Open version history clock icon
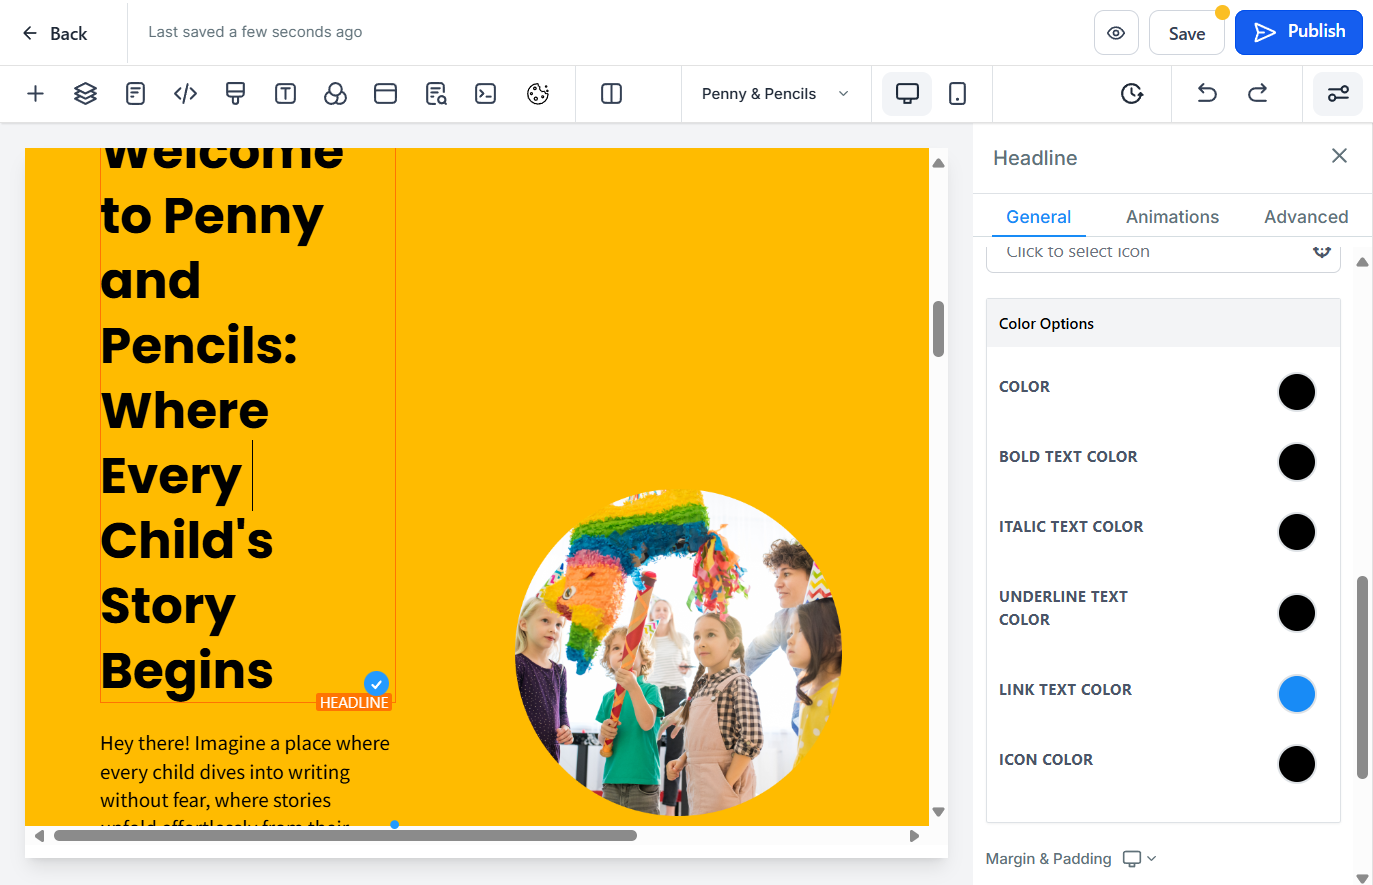 (x=1131, y=94)
